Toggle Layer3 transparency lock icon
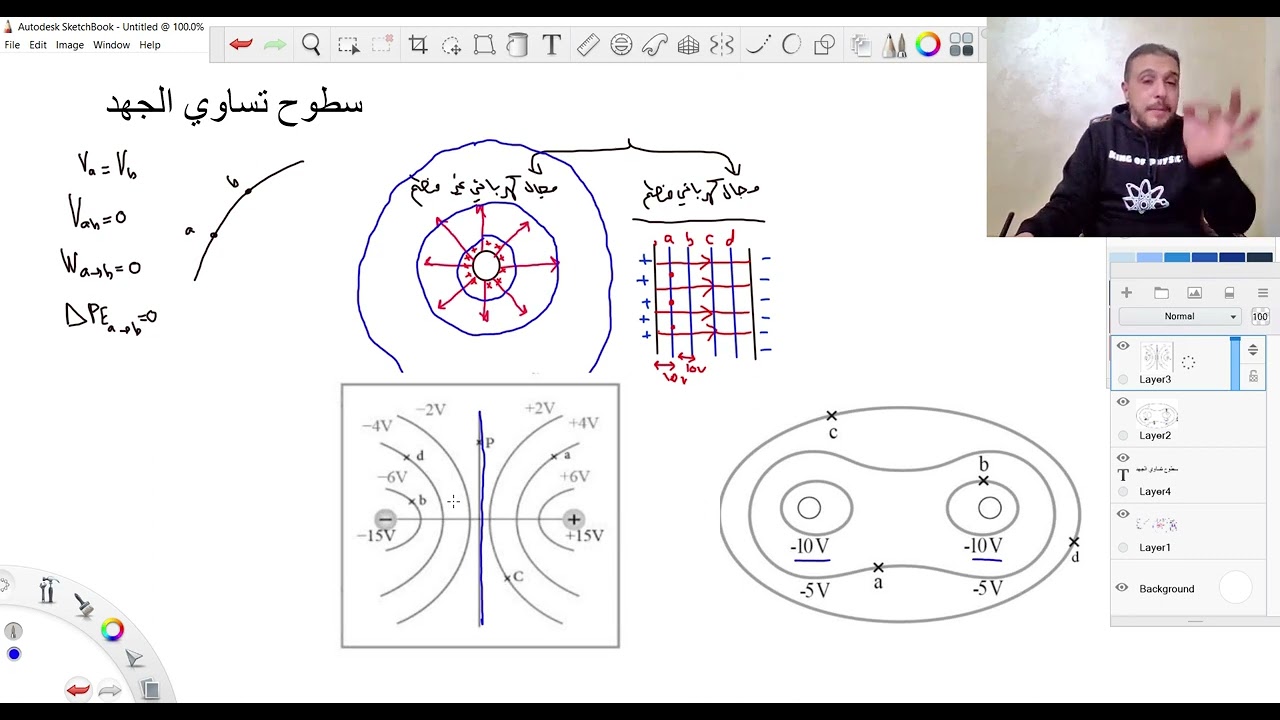The height and width of the screenshot is (720, 1280). click(1253, 376)
